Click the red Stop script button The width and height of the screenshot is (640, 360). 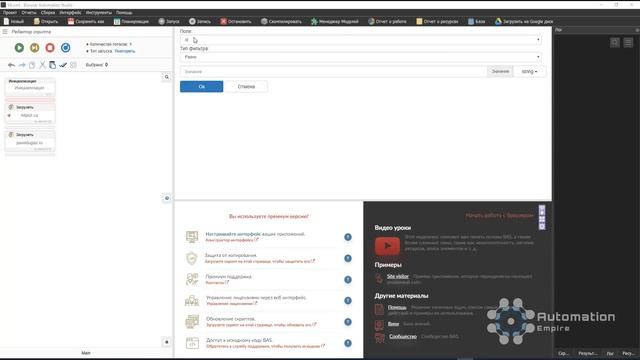[50, 48]
